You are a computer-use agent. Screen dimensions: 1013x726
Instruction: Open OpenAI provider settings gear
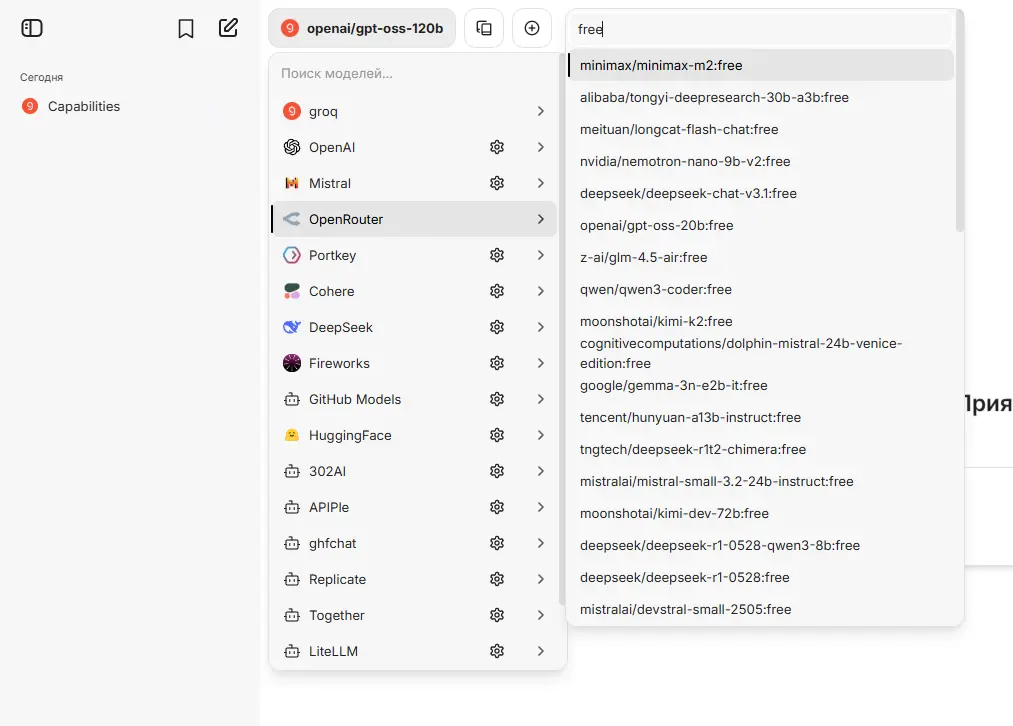click(497, 147)
